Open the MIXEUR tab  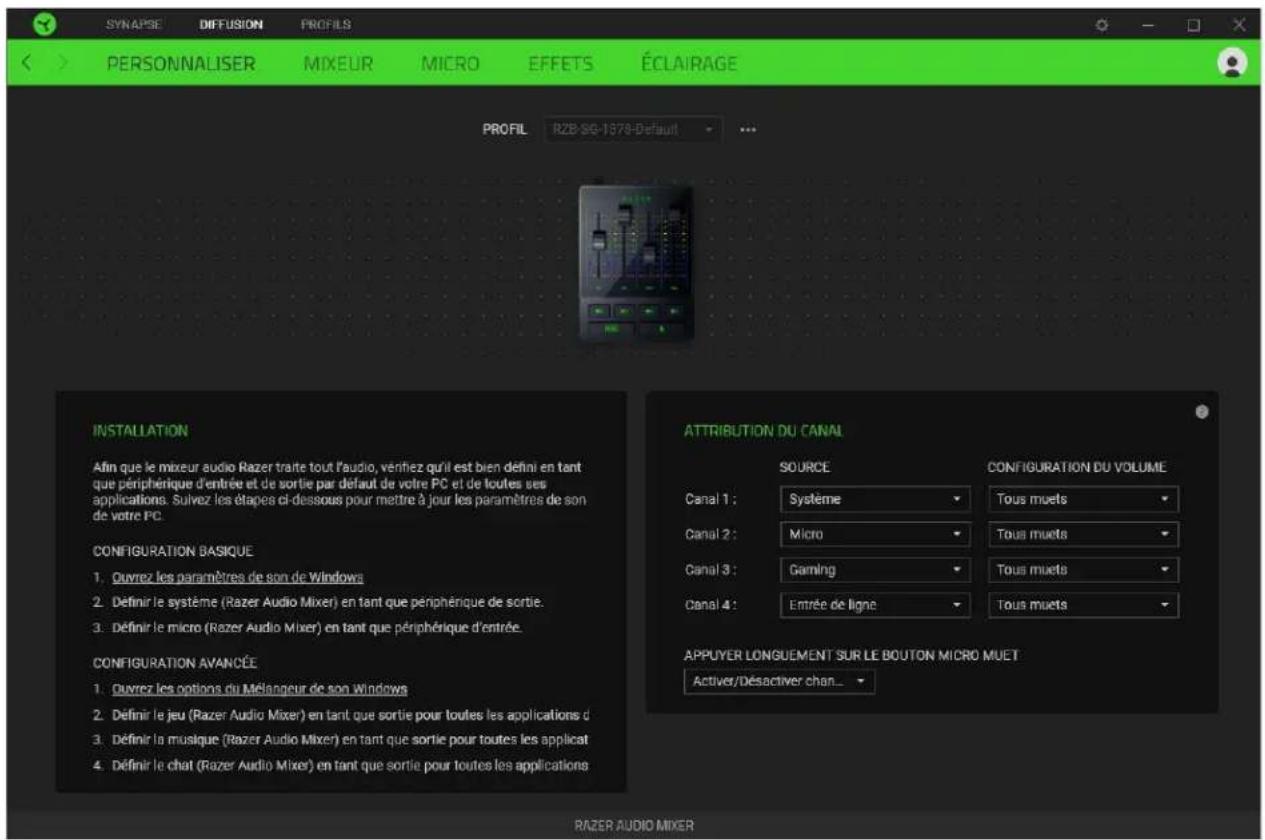(338, 64)
